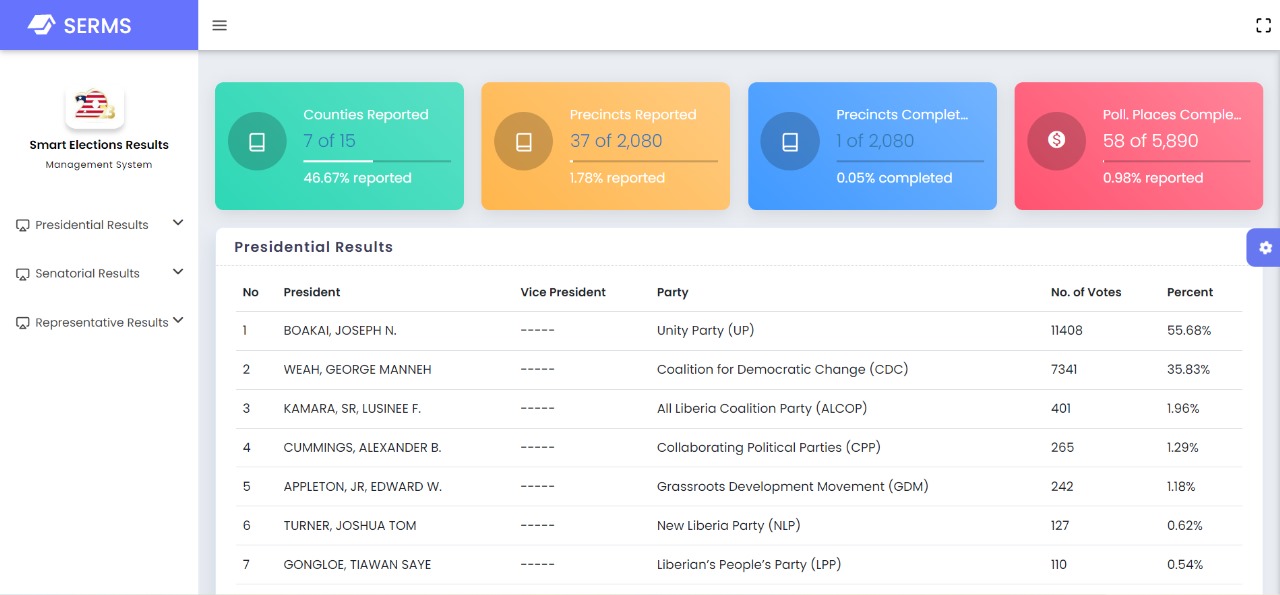Click the No. of Votes column header

[1085, 292]
